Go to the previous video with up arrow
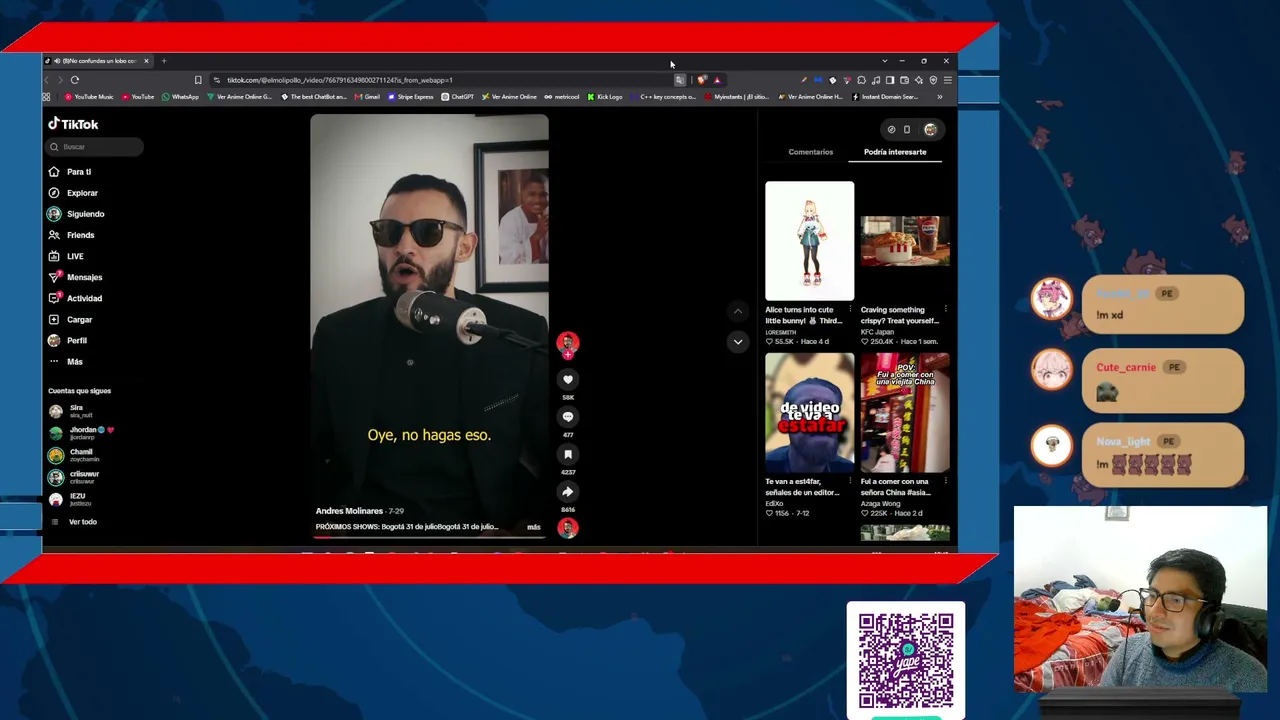Viewport: 1280px width, 720px height. click(x=738, y=311)
